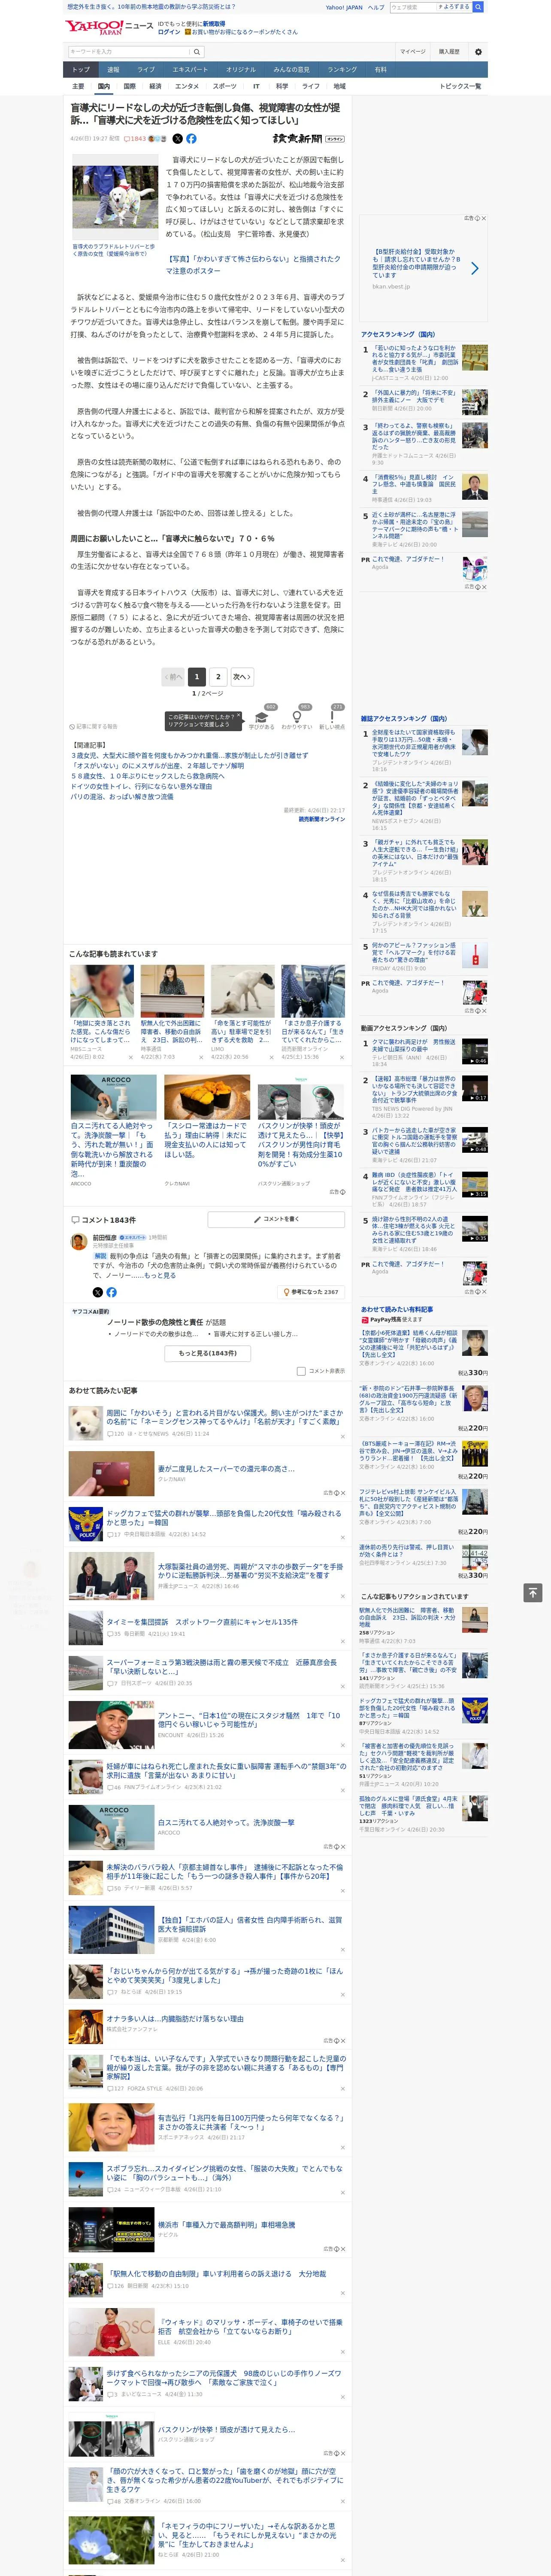Share the 前田恒彦 comment on Facebook

pos(111,1292)
